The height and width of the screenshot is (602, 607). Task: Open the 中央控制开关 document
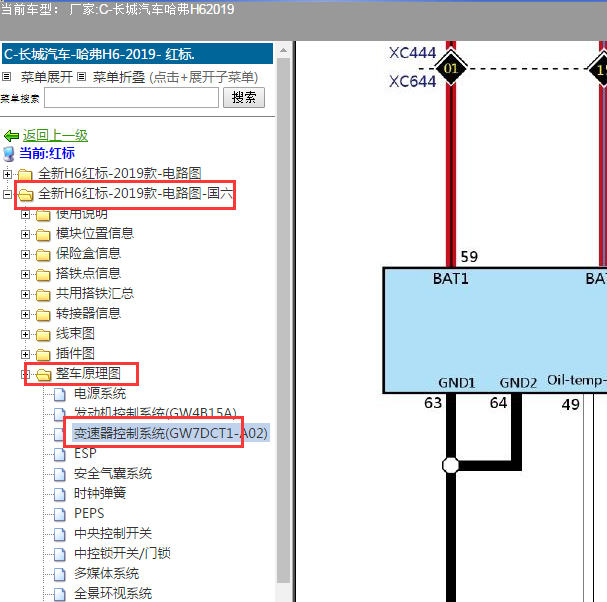(113, 533)
